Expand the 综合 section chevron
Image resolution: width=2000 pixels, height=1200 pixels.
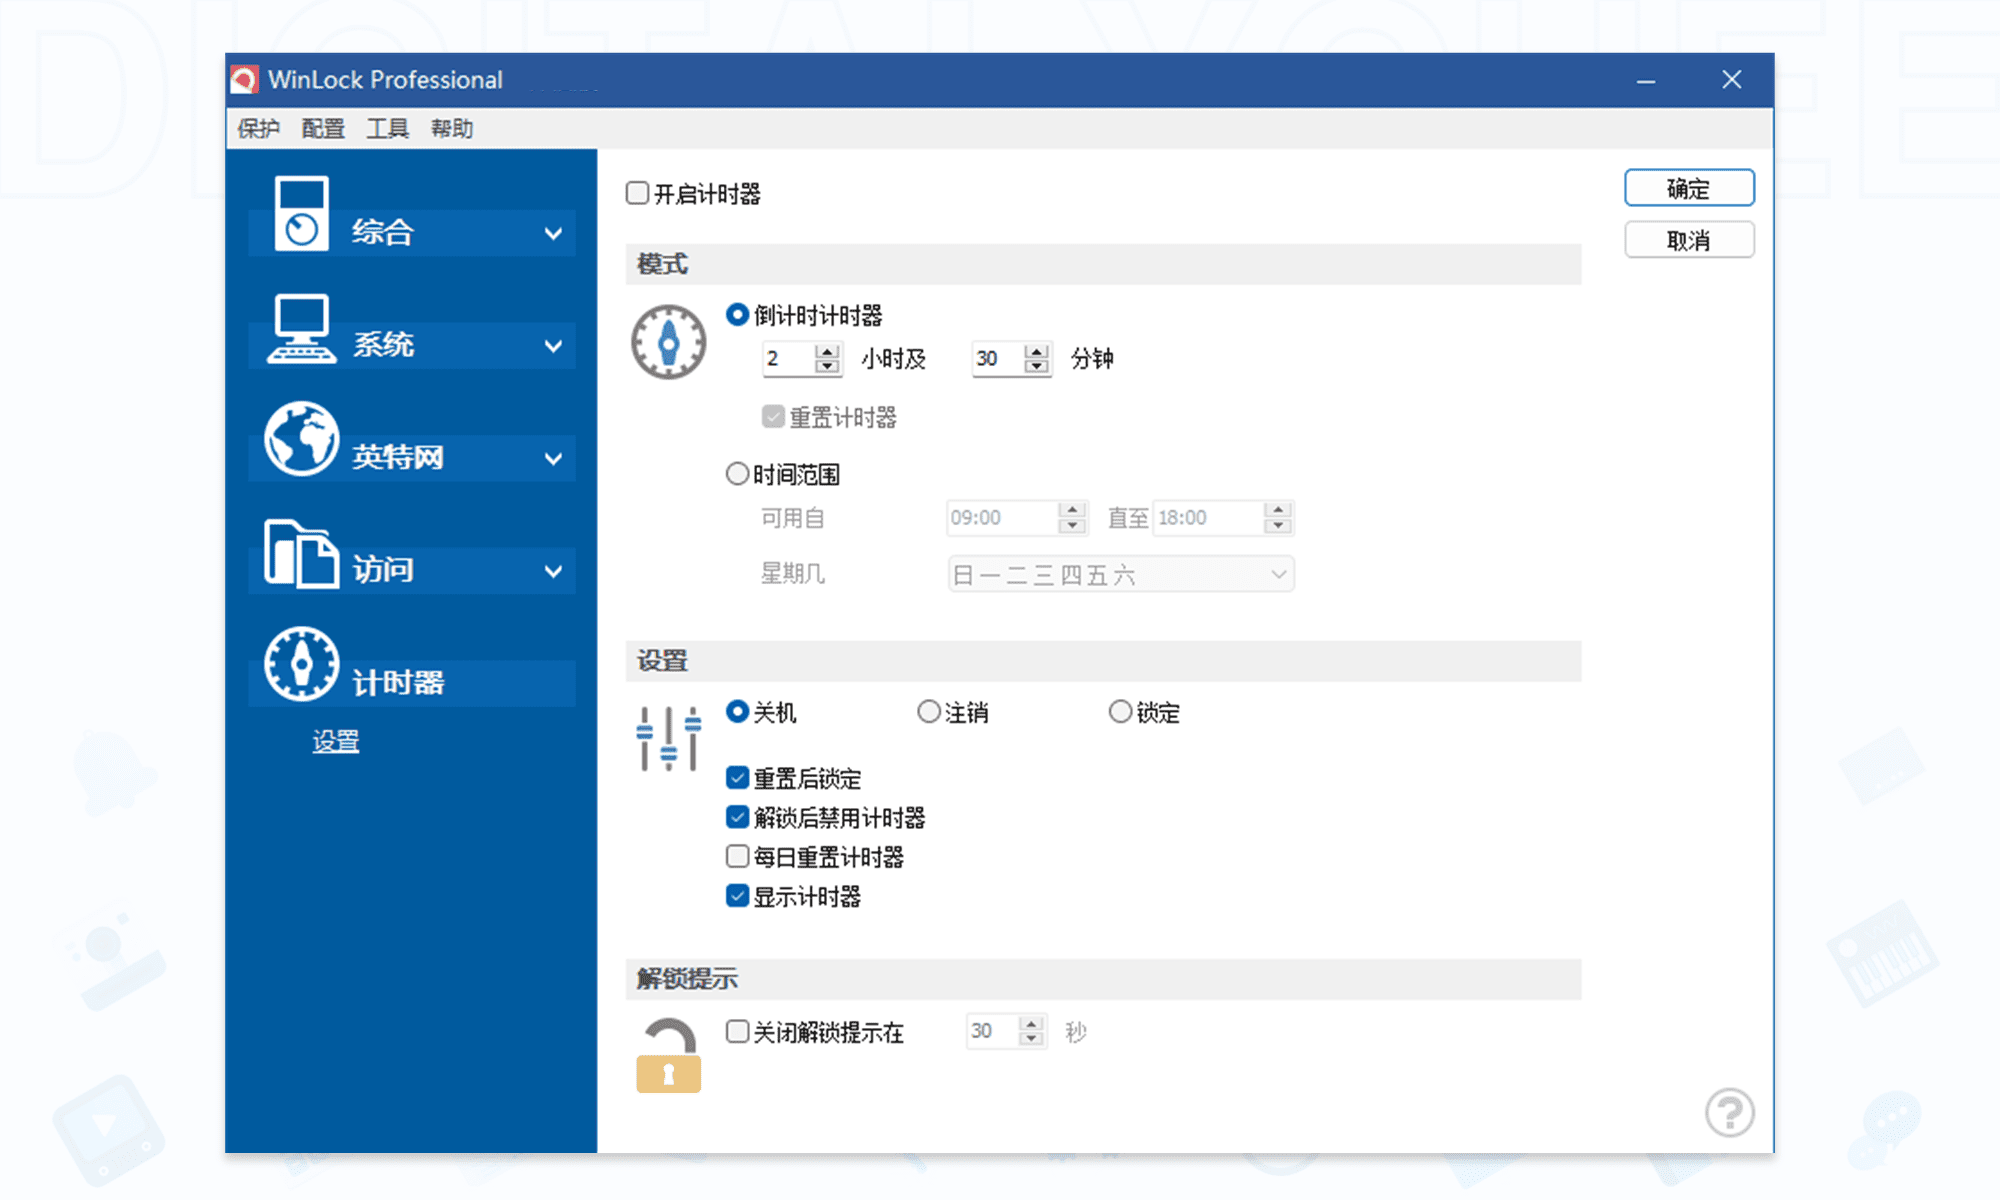coord(553,234)
